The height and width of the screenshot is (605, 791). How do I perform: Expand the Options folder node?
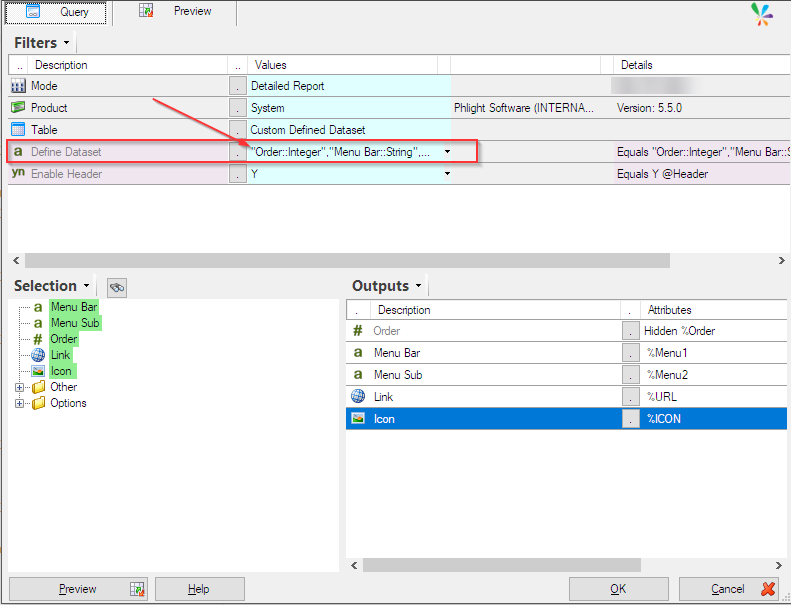coord(19,404)
